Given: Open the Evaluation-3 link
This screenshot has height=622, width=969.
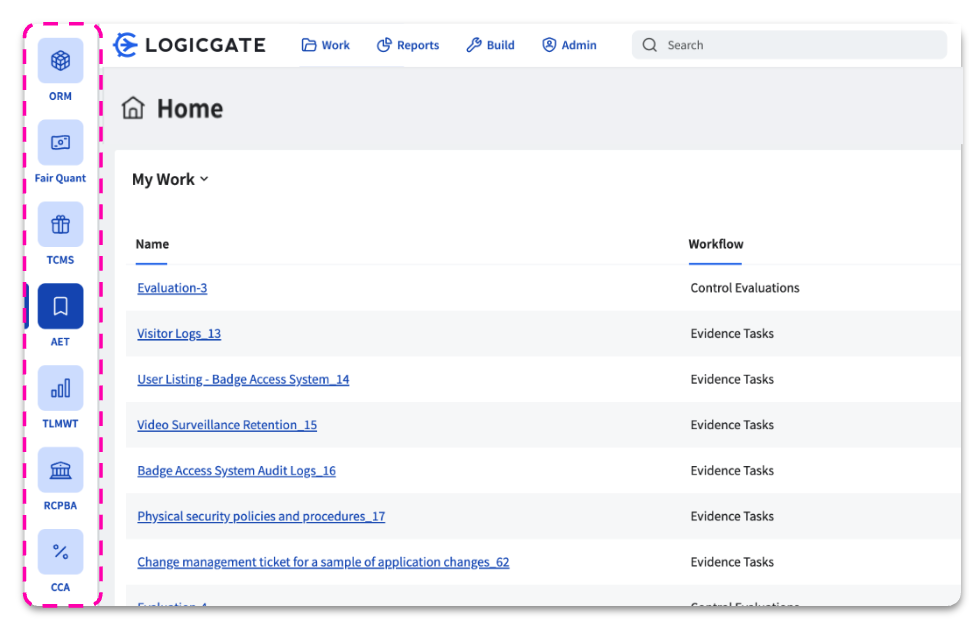Looking at the screenshot, I should [x=172, y=288].
